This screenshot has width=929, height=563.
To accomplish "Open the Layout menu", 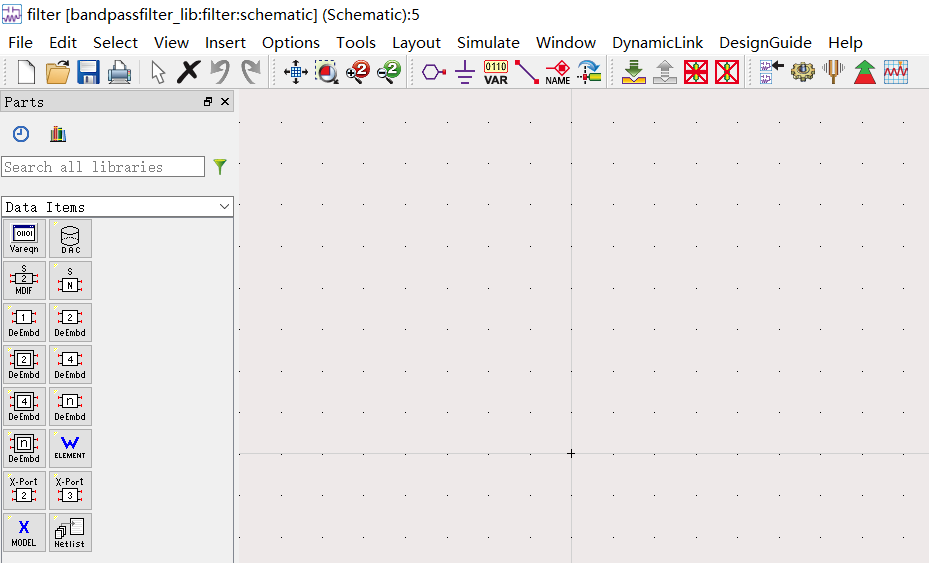I will point(417,43).
